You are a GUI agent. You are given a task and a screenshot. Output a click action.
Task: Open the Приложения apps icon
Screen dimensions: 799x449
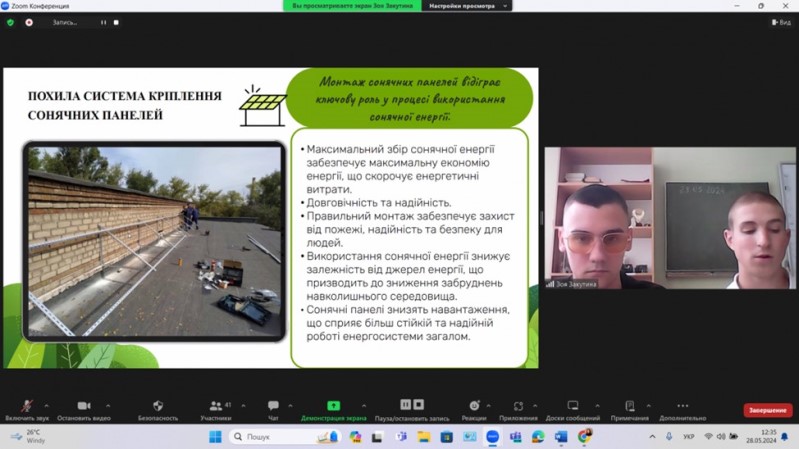click(518, 406)
